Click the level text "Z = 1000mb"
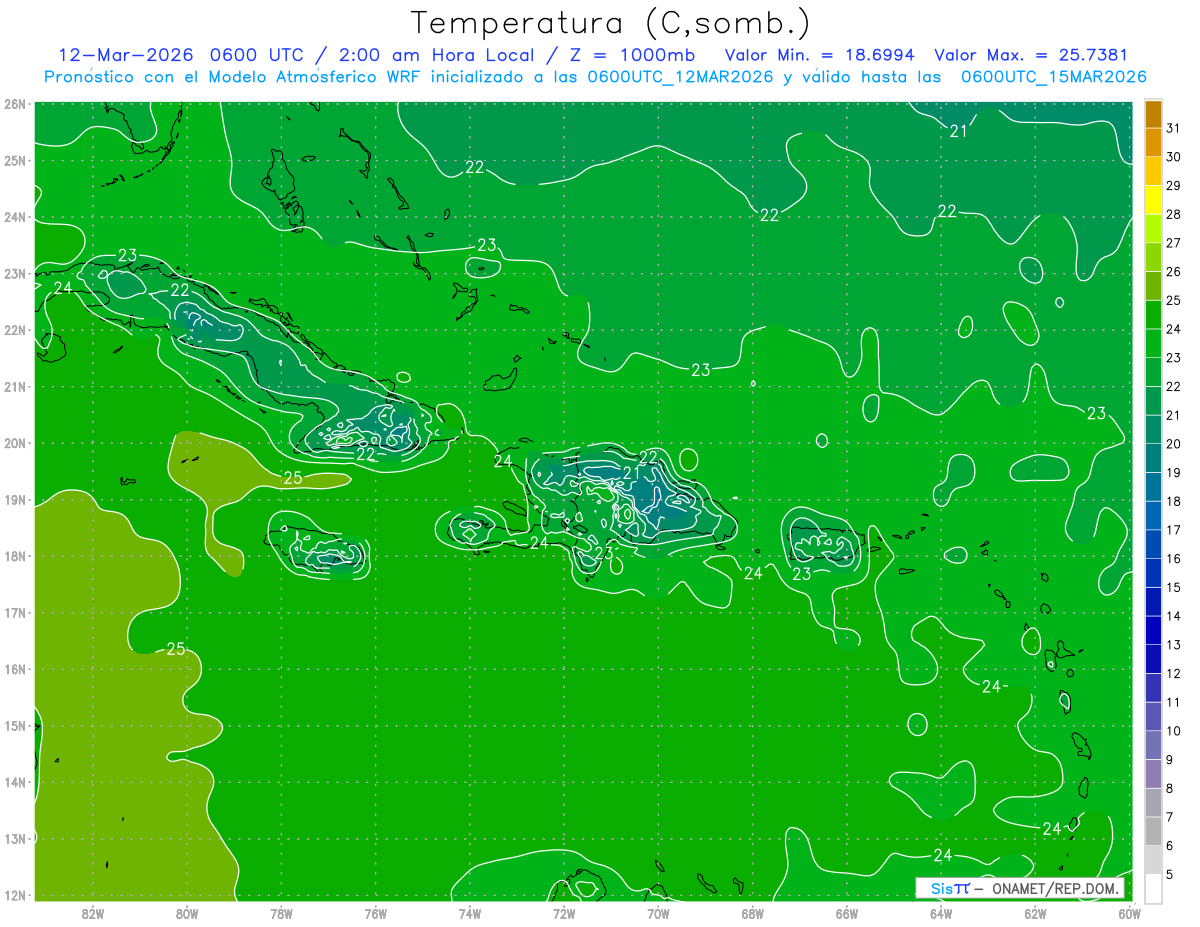The image size is (1200, 927). [634, 55]
